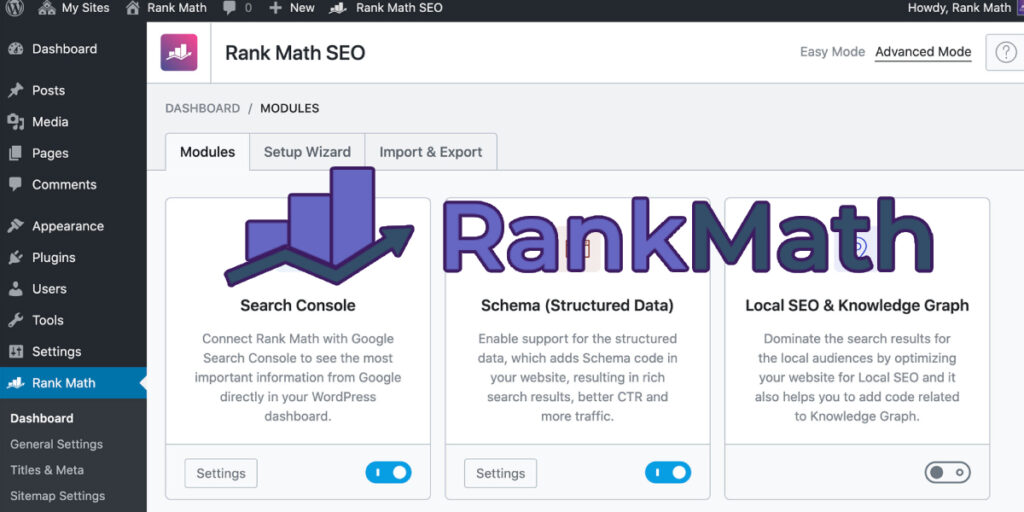The image size is (1024, 512).
Task: Click the Posts pushpin icon
Action: [x=16, y=90]
